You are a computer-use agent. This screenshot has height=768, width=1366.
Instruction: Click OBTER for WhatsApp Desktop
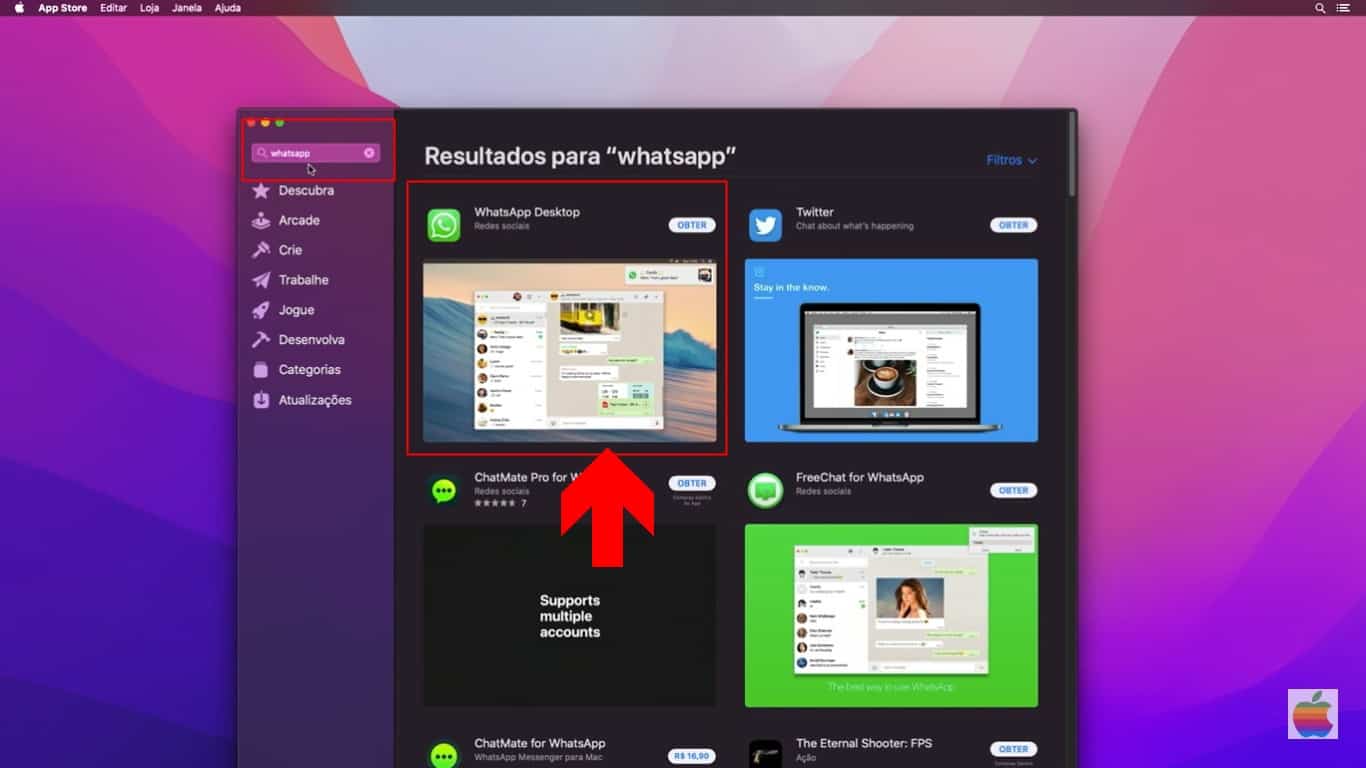click(x=692, y=225)
